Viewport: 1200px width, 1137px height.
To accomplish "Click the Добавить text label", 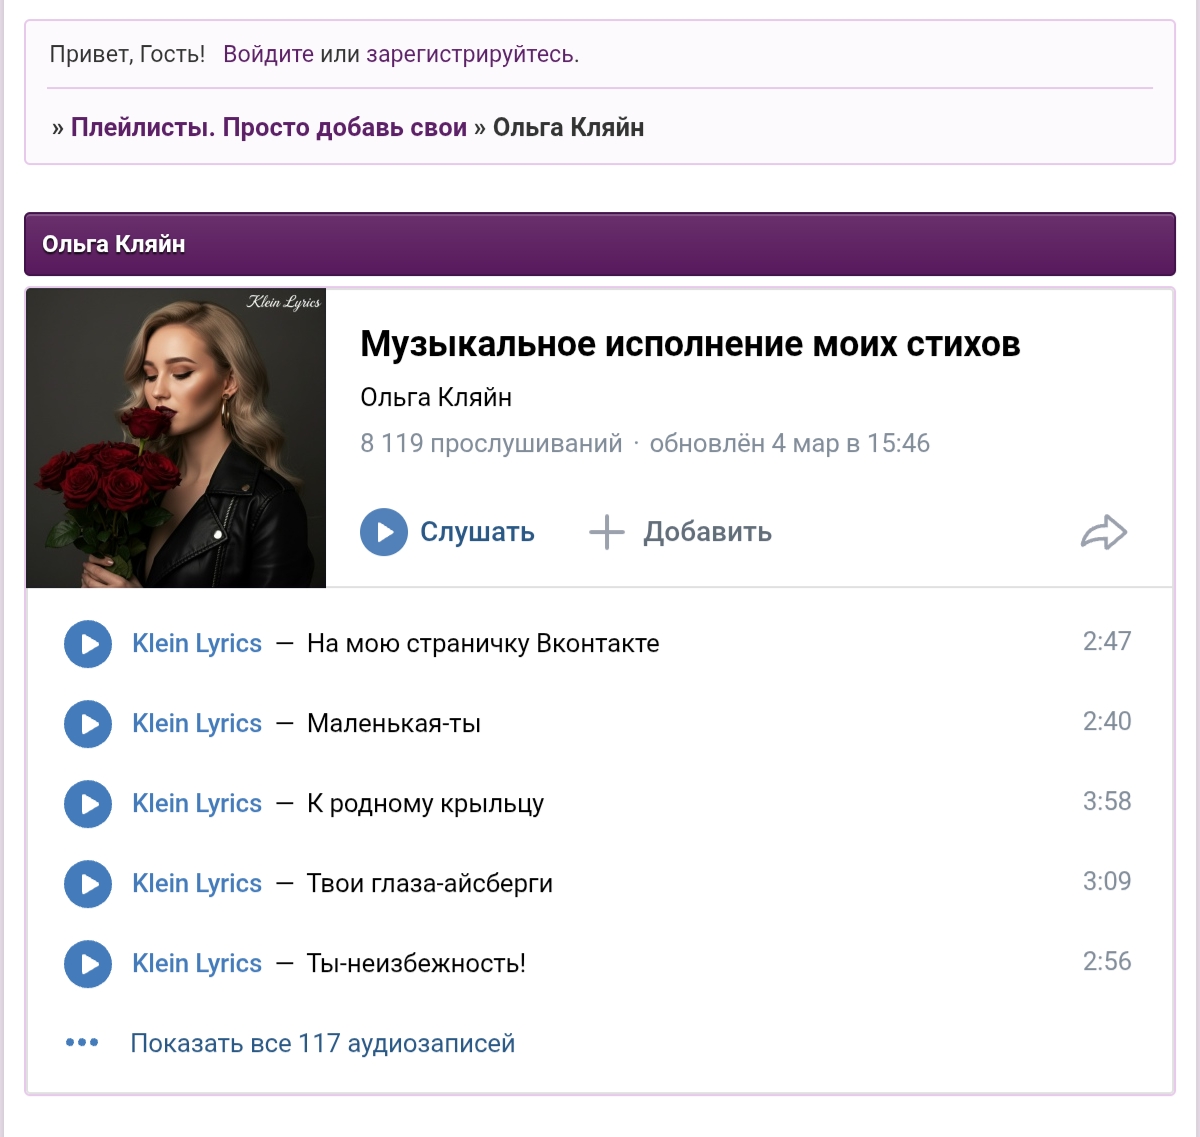I will 707,532.
